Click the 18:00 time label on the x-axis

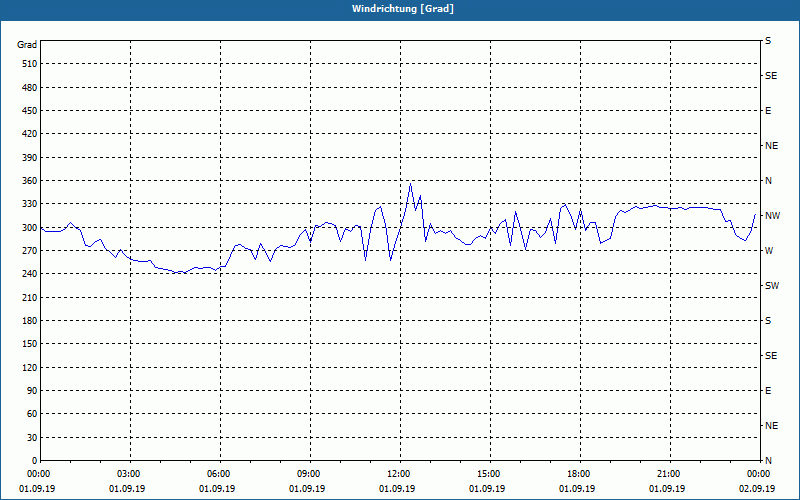click(x=579, y=474)
